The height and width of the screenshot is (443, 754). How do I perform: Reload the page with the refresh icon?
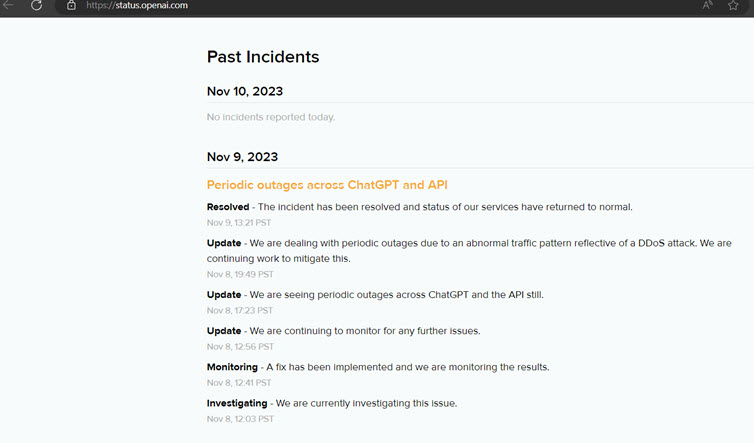tap(37, 5)
